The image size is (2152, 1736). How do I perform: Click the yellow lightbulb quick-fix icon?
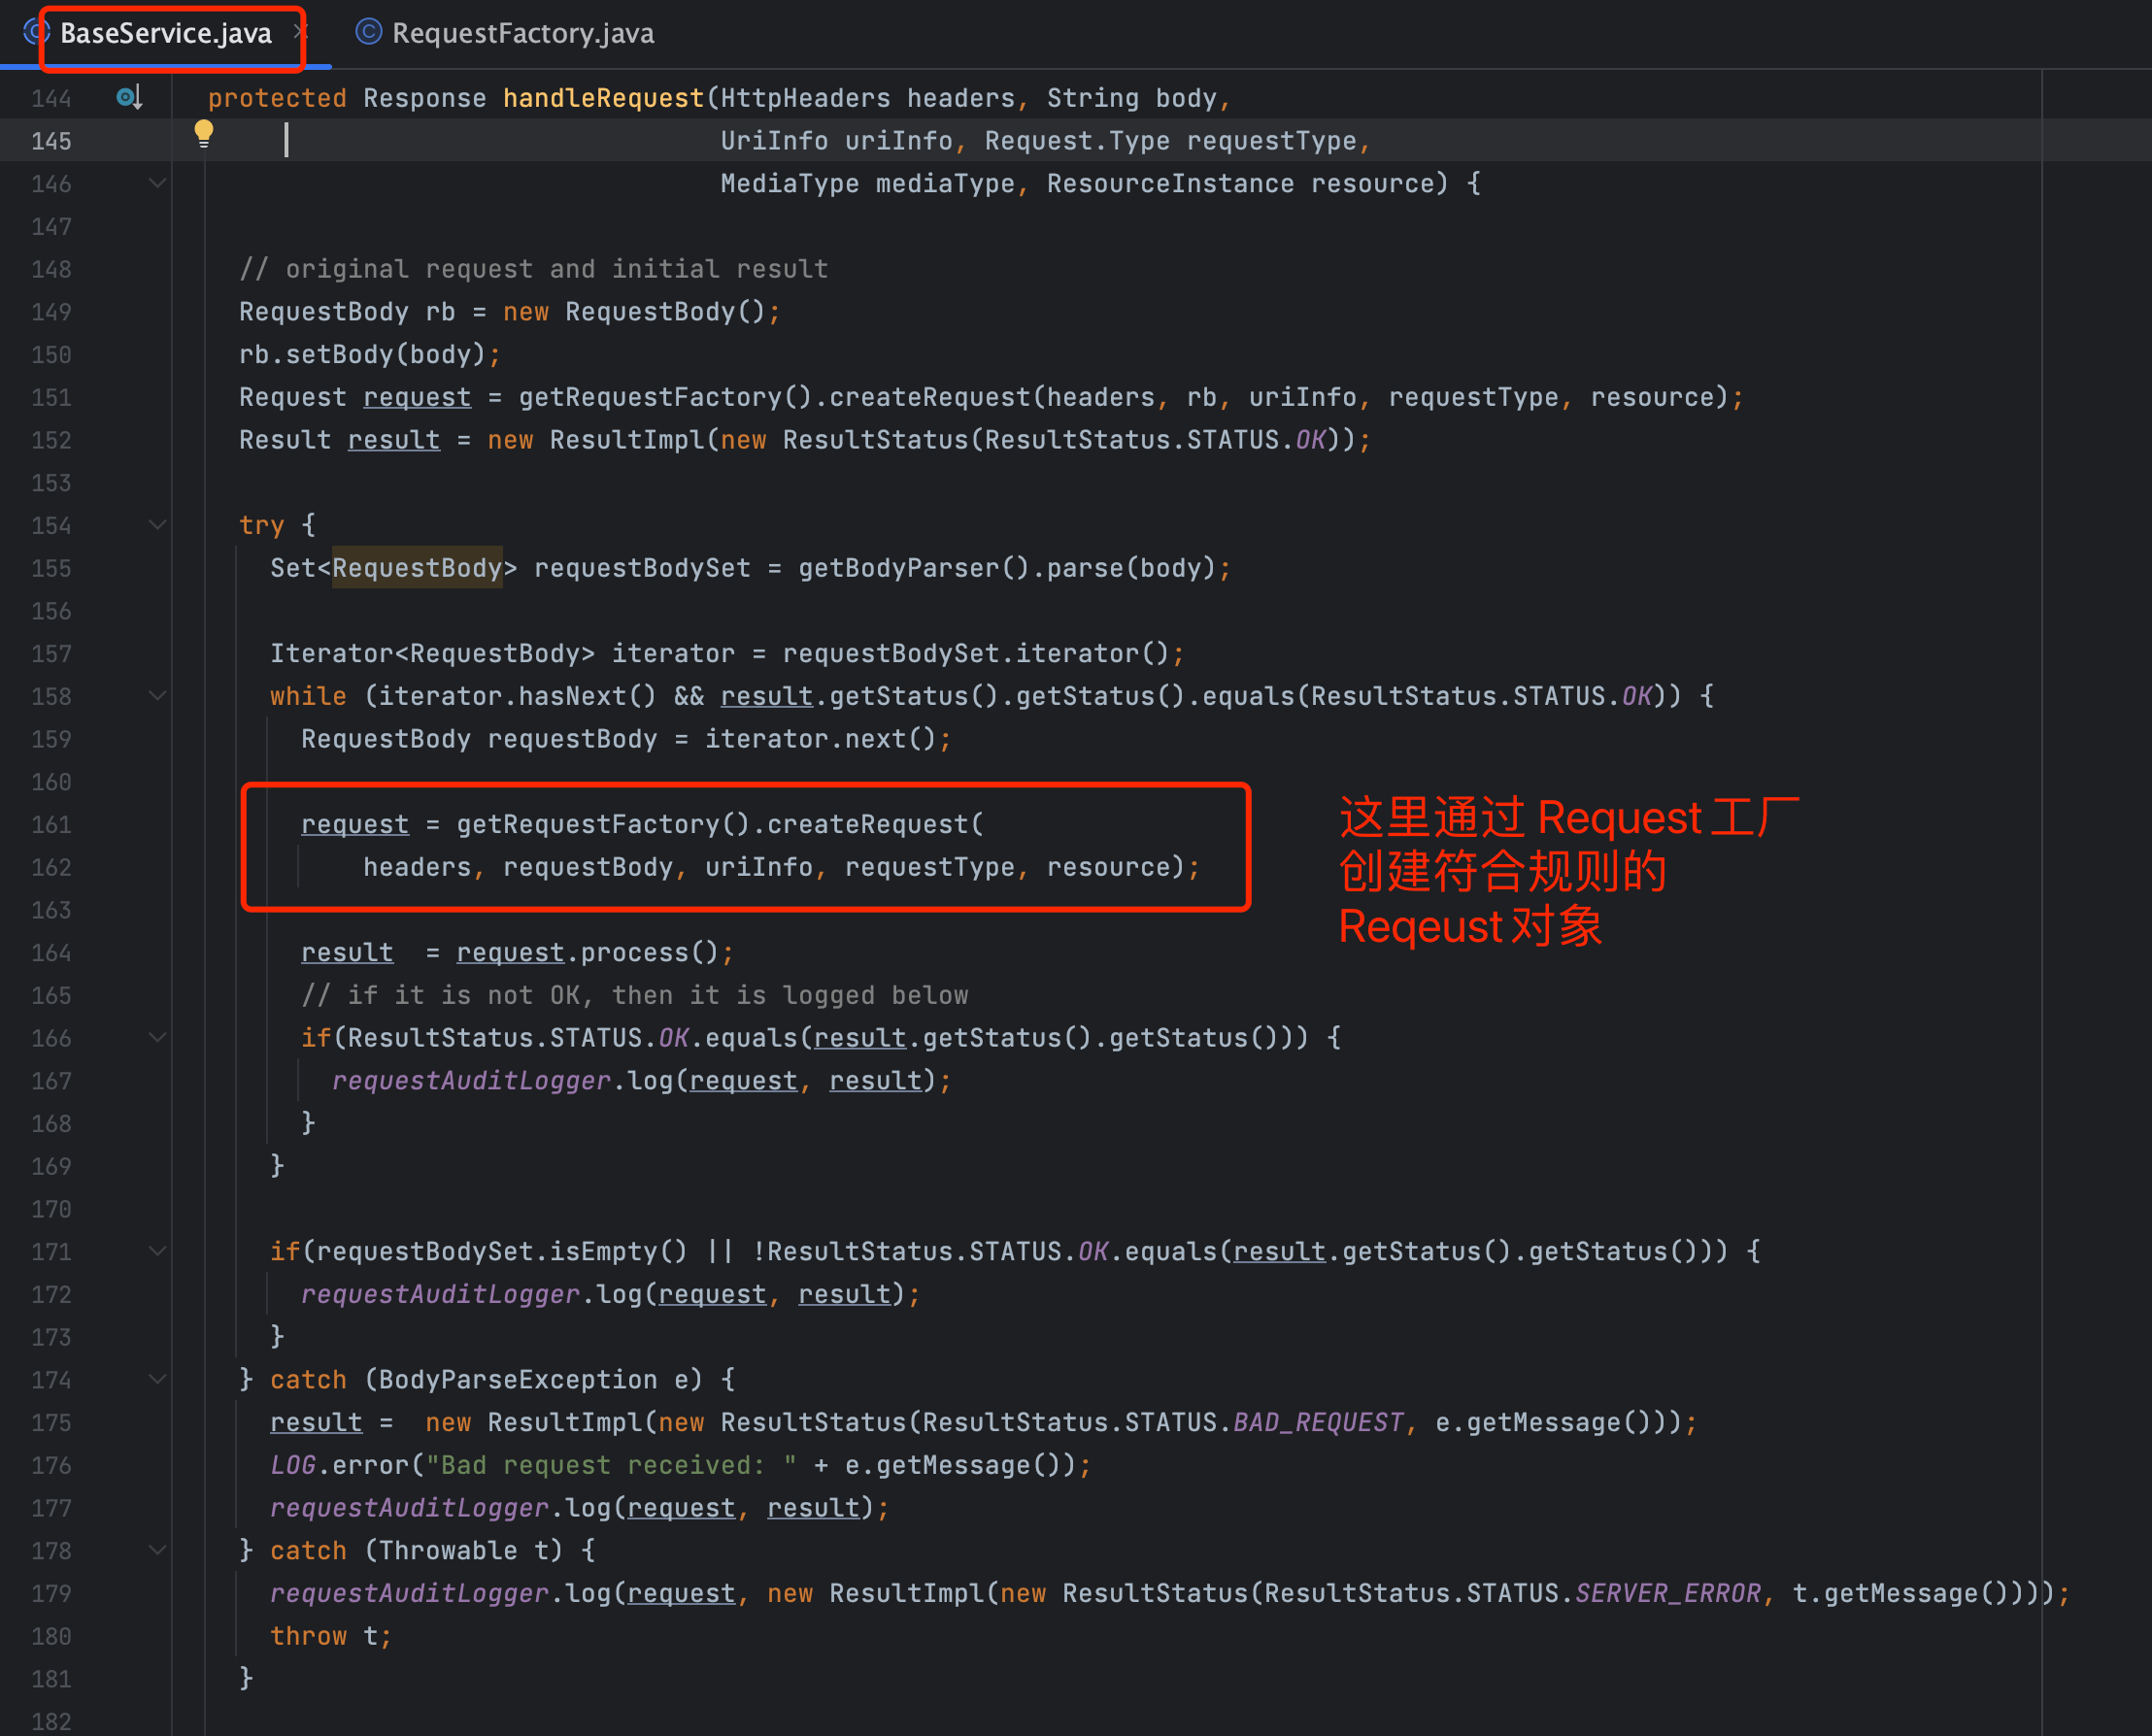coord(203,133)
